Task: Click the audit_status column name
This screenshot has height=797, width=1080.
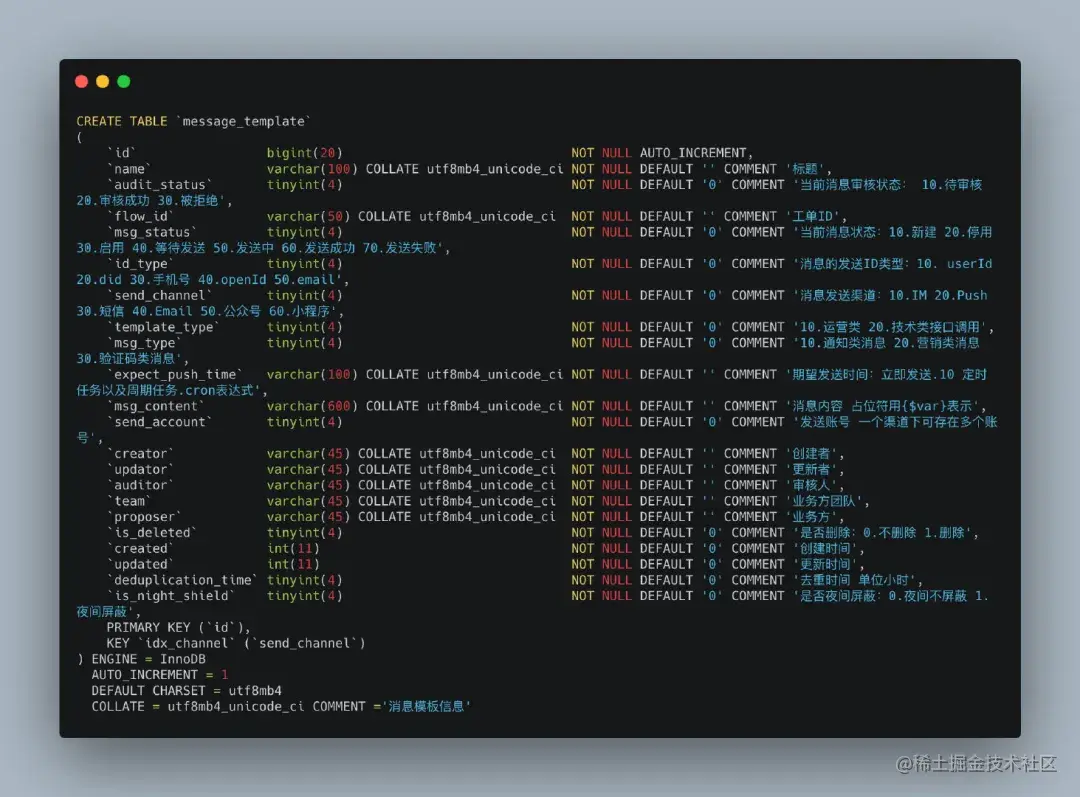Action: [160, 185]
